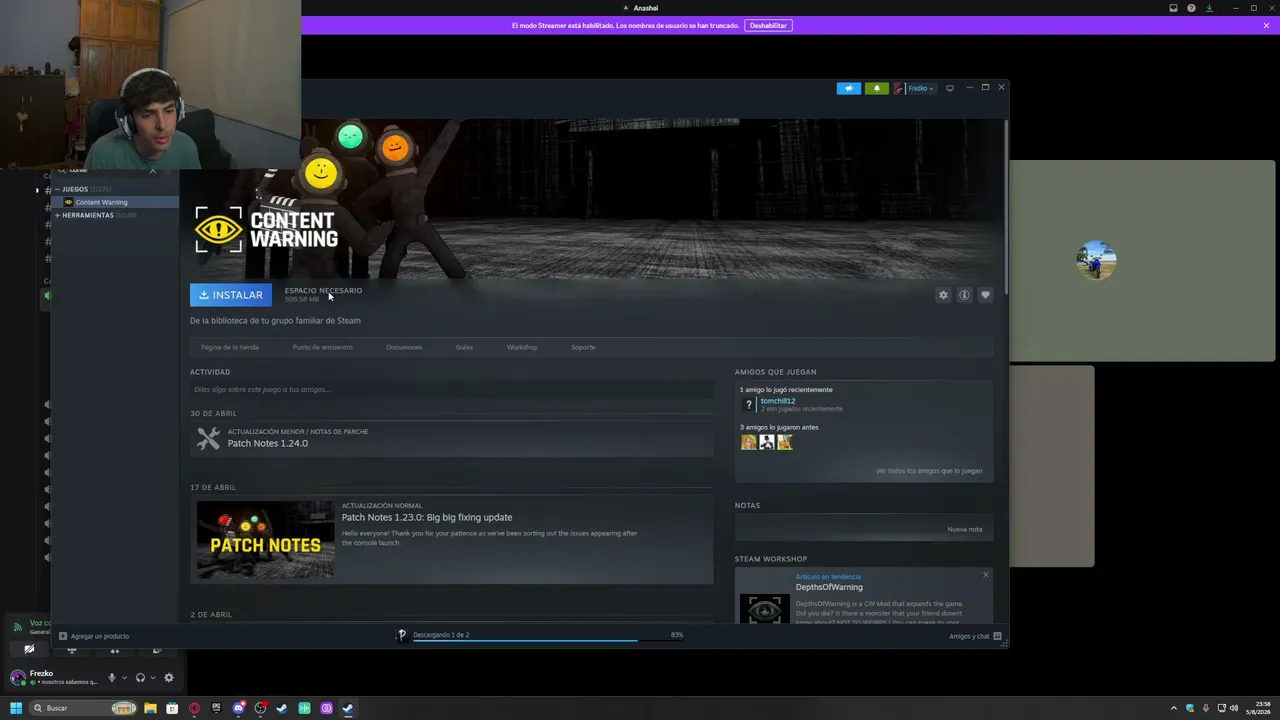
Task: Install Content Warning with the Instalar button
Action: point(231,295)
